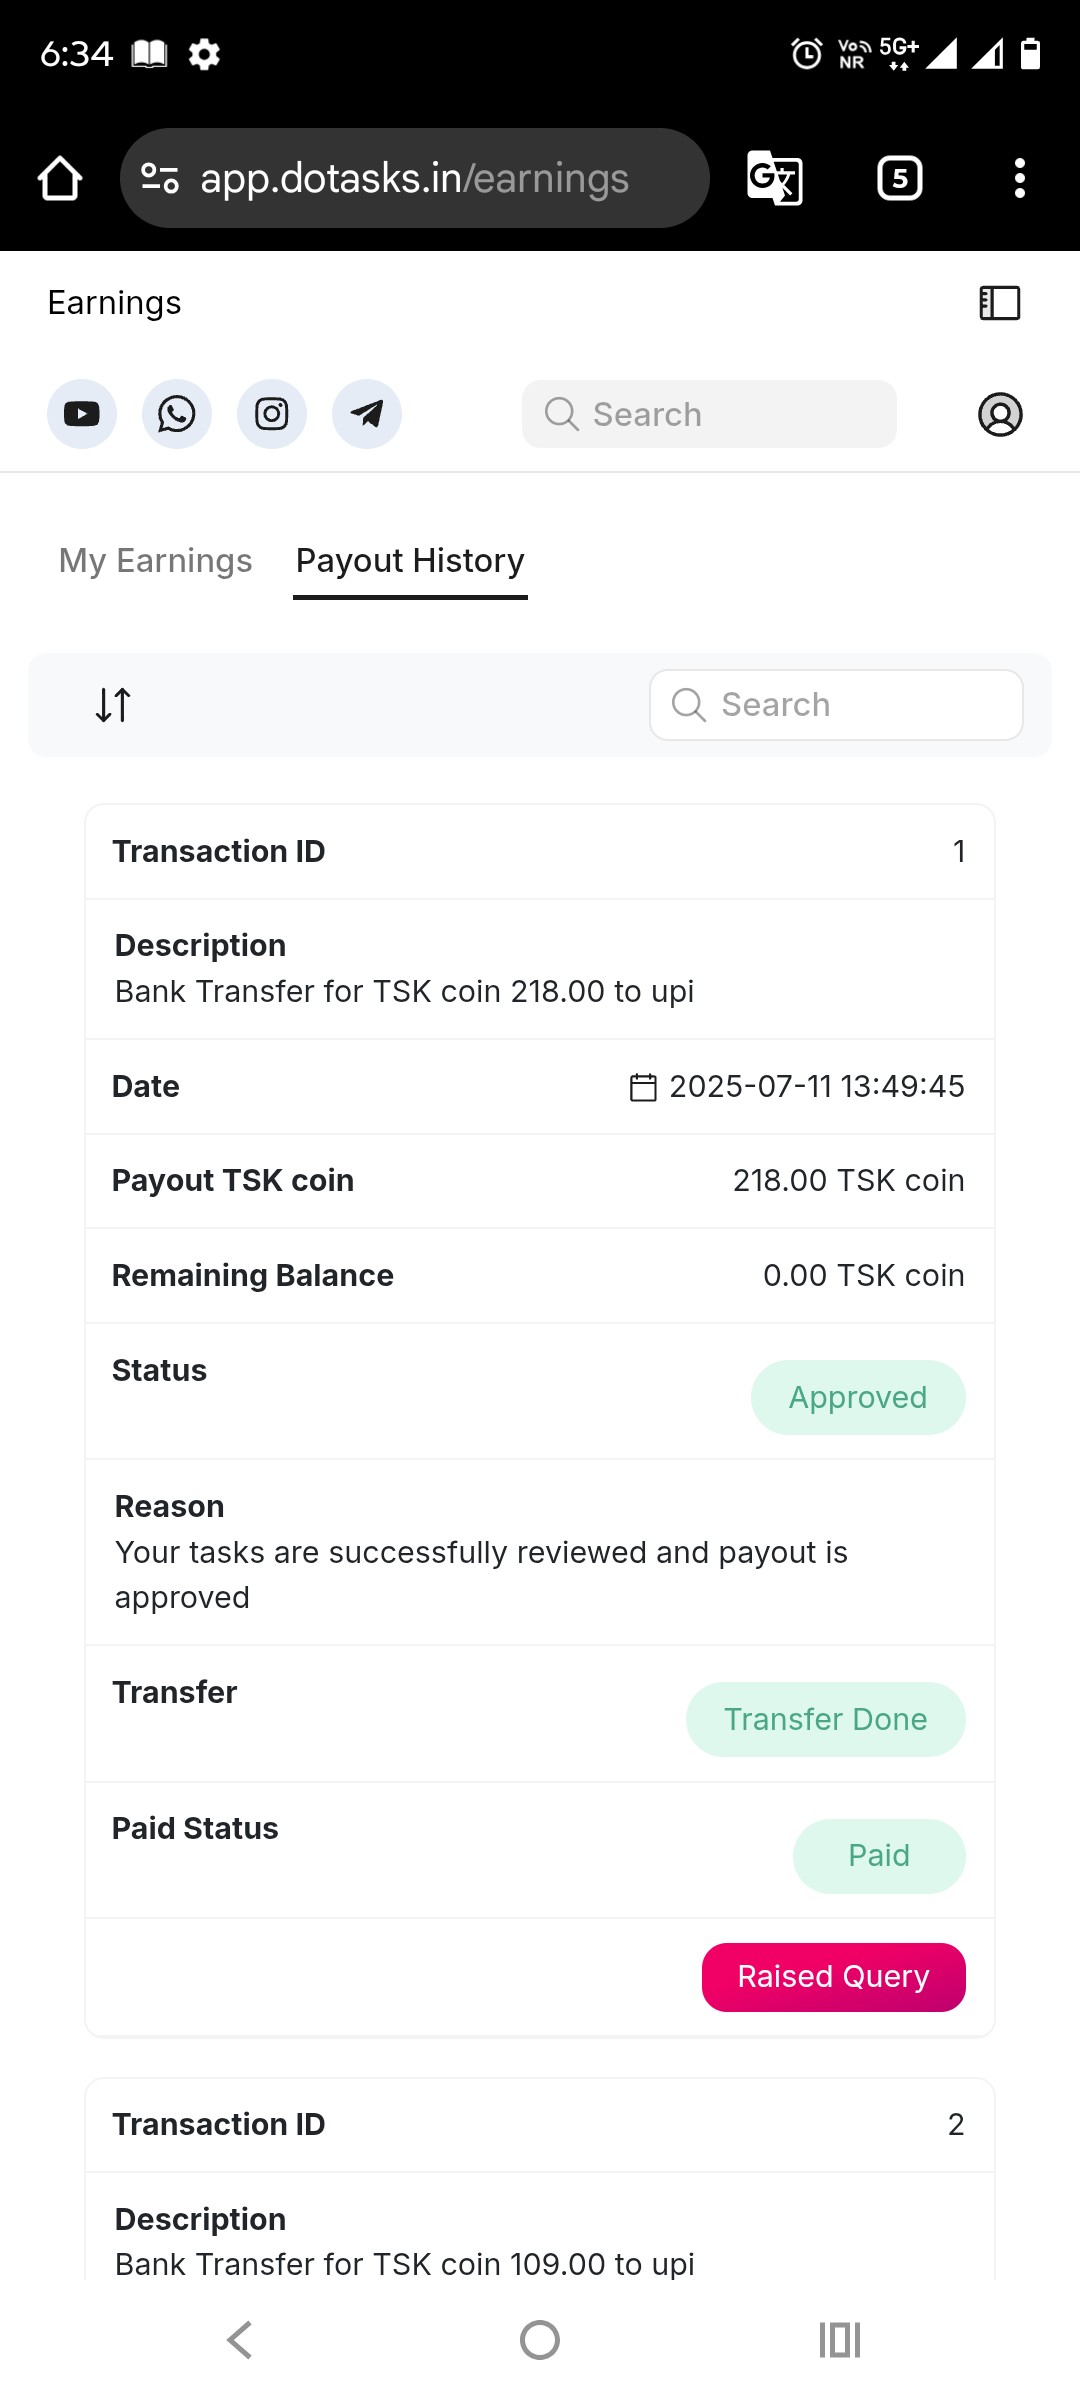Screen dimensions: 1080x2400
Task: Open the user profile icon
Action: (x=1000, y=414)
